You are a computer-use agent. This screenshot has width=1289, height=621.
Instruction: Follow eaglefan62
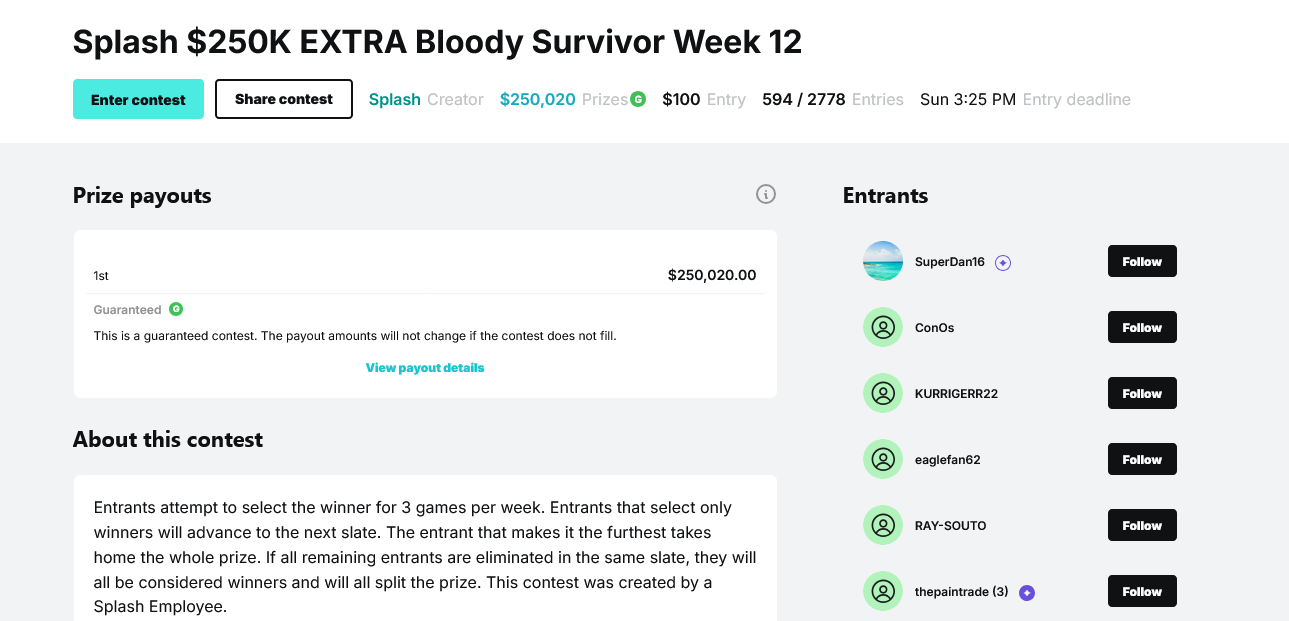tap(1141, 459)
